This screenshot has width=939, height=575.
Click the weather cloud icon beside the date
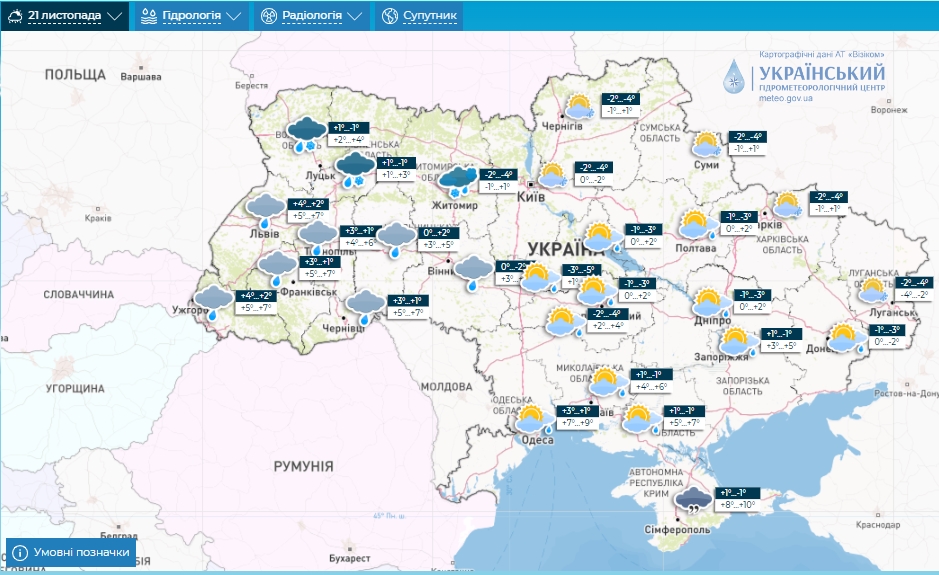pyautogui.click(x=15, y=16)
